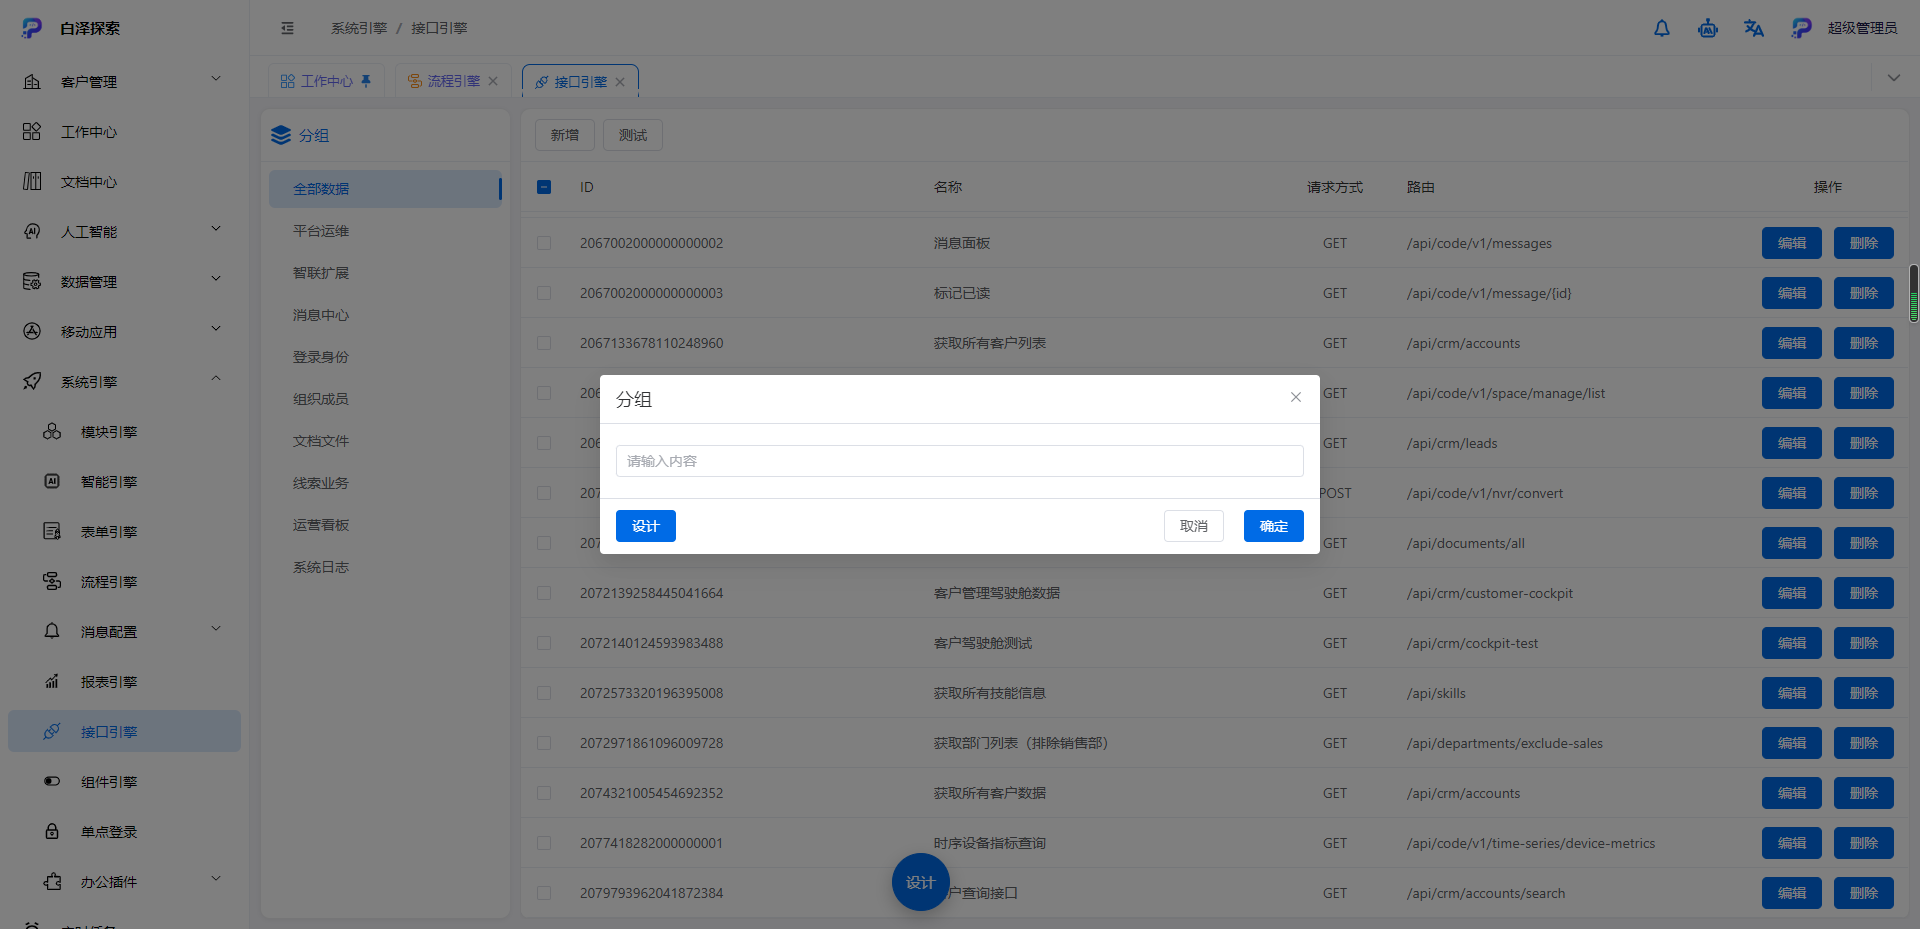Click the notification bell icon
This screenshot has height=929, width=1920.
1662,28
